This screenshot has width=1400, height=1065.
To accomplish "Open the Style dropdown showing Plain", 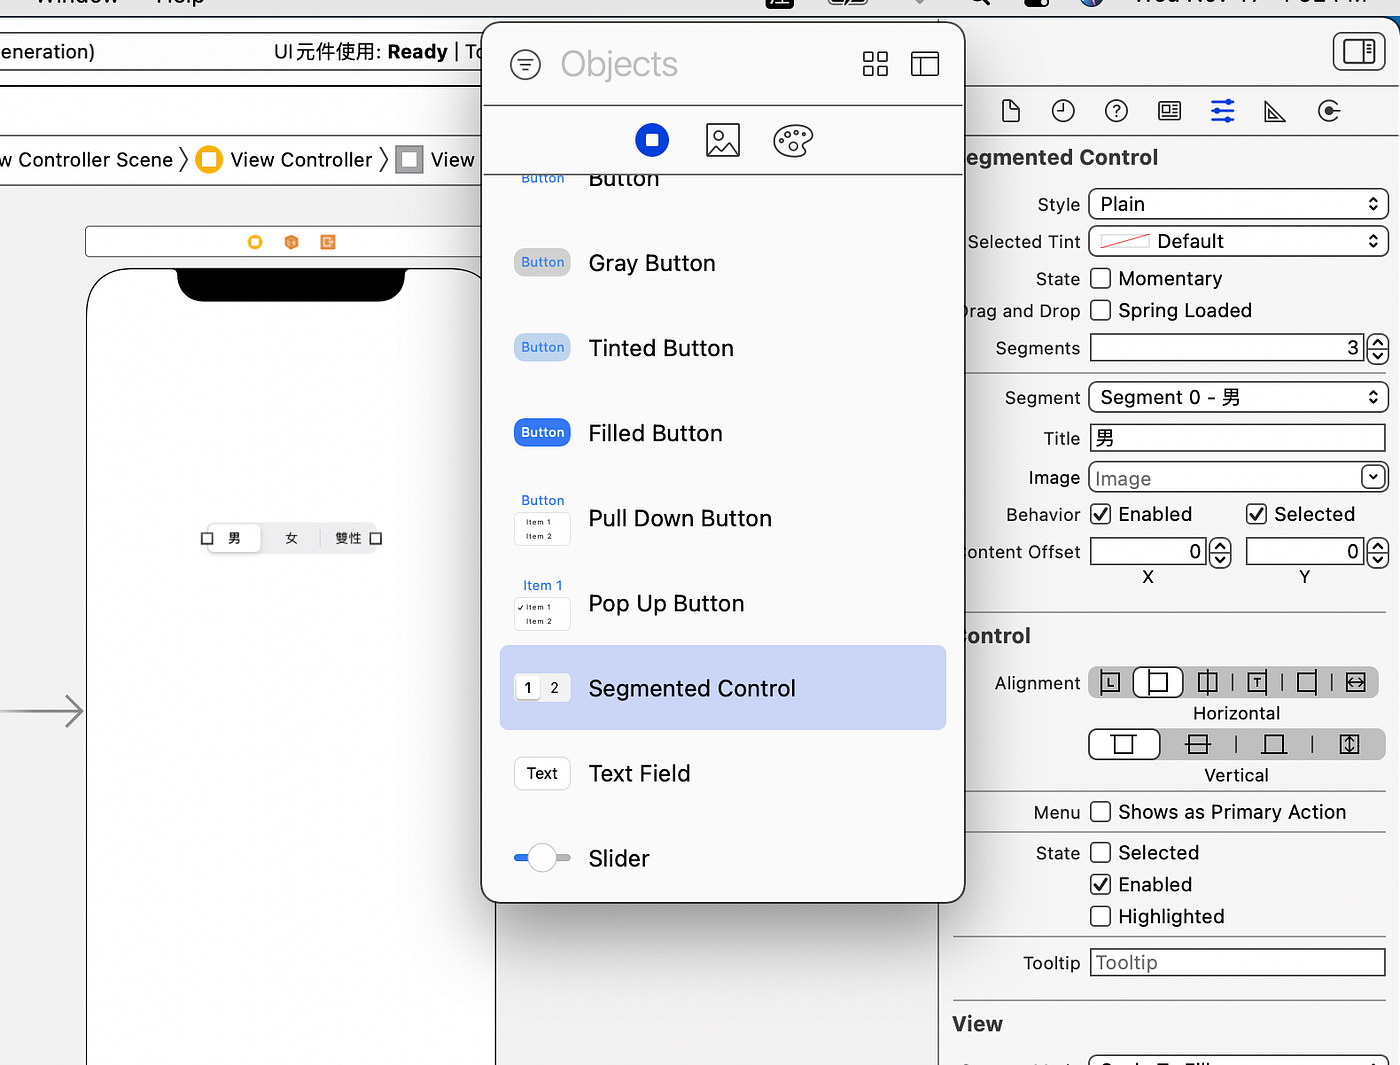I will tap(1237, 204).
